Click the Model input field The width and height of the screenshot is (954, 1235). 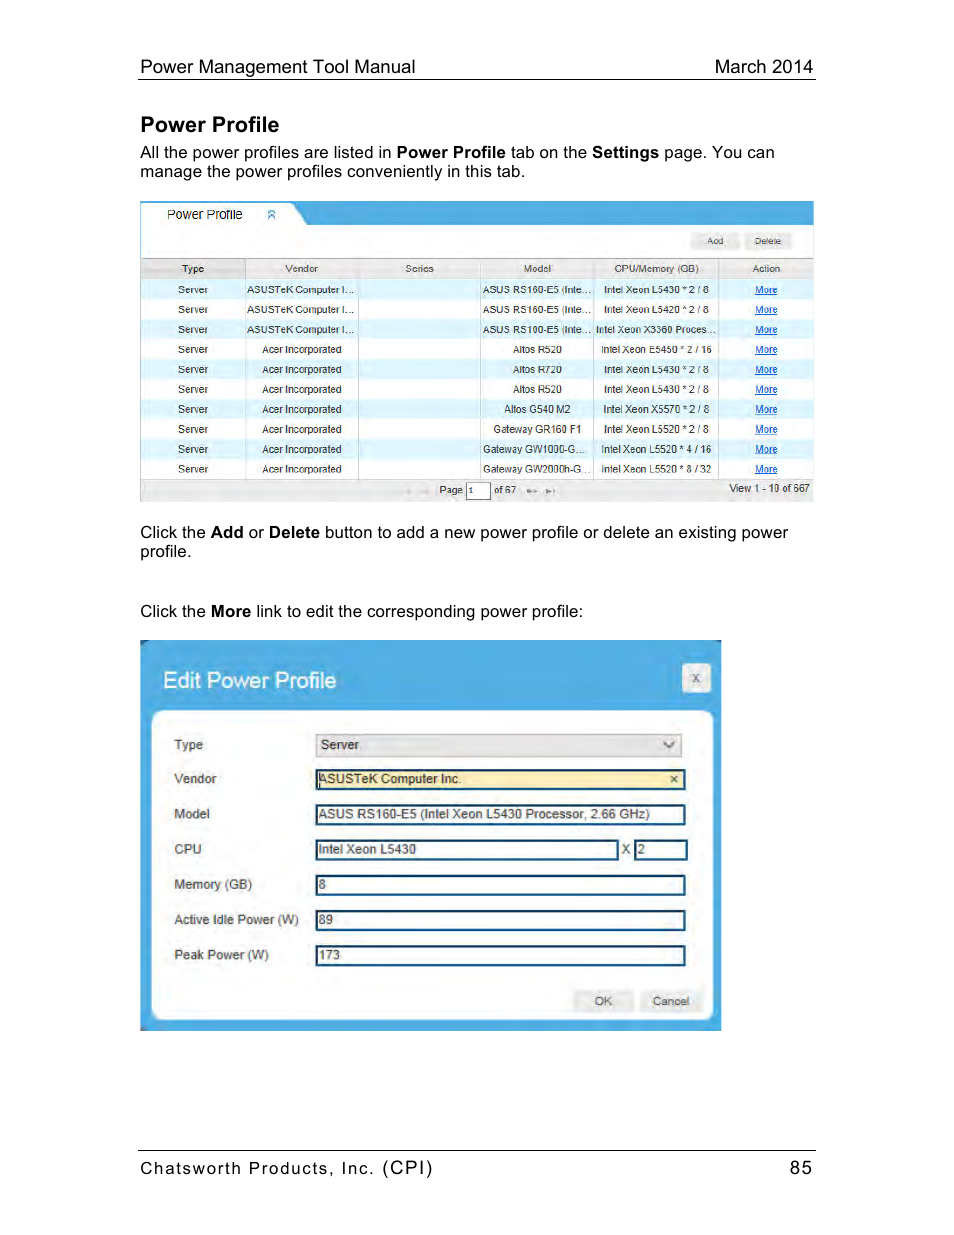click(500, 814)
